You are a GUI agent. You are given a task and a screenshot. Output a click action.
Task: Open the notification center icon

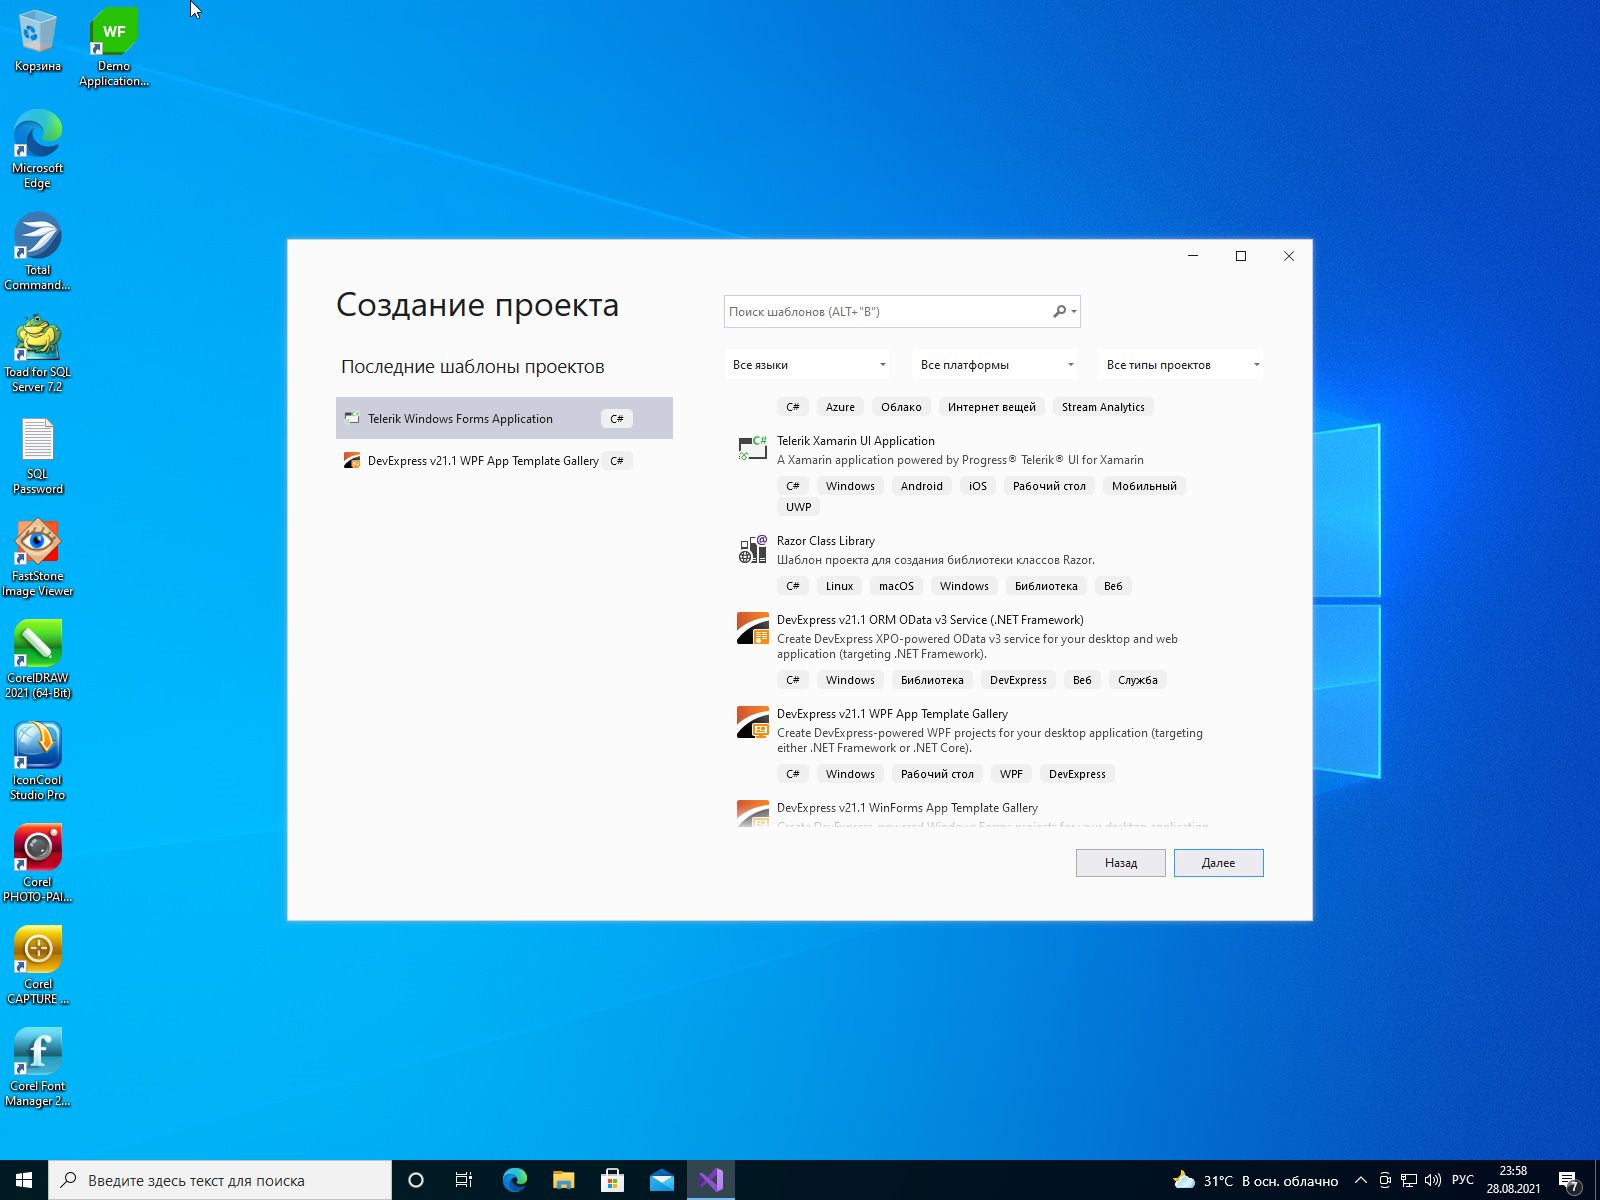[1568, 1181]
